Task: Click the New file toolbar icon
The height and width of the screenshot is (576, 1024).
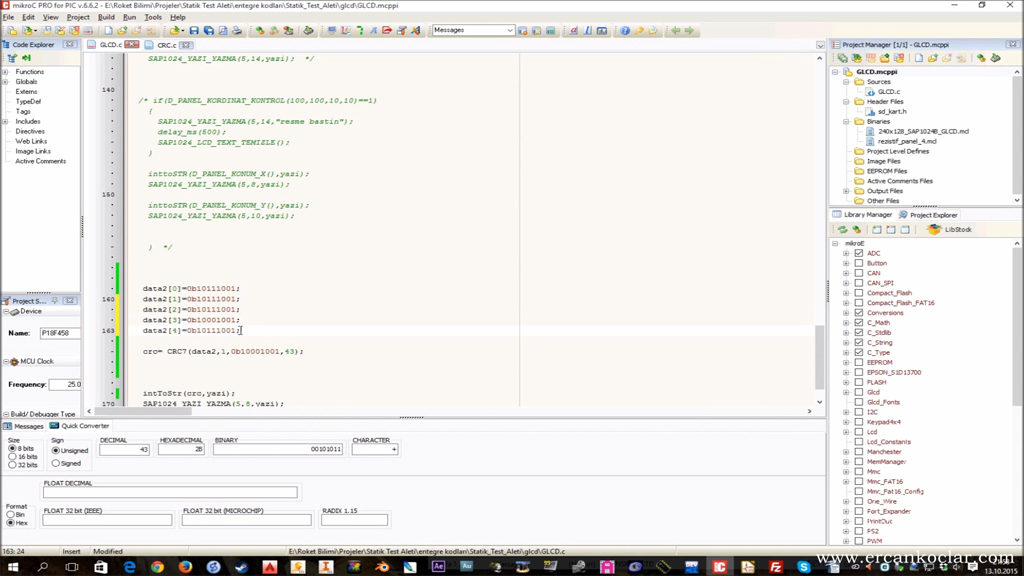Action: pos(108,31)
